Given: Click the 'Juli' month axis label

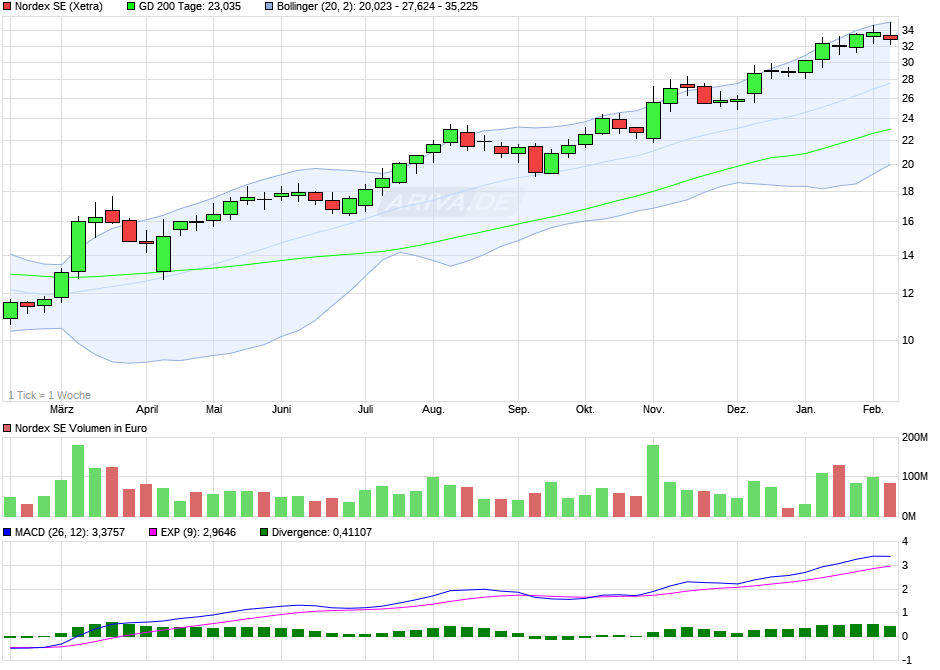Looking at the screenshot, I should 366,409.
